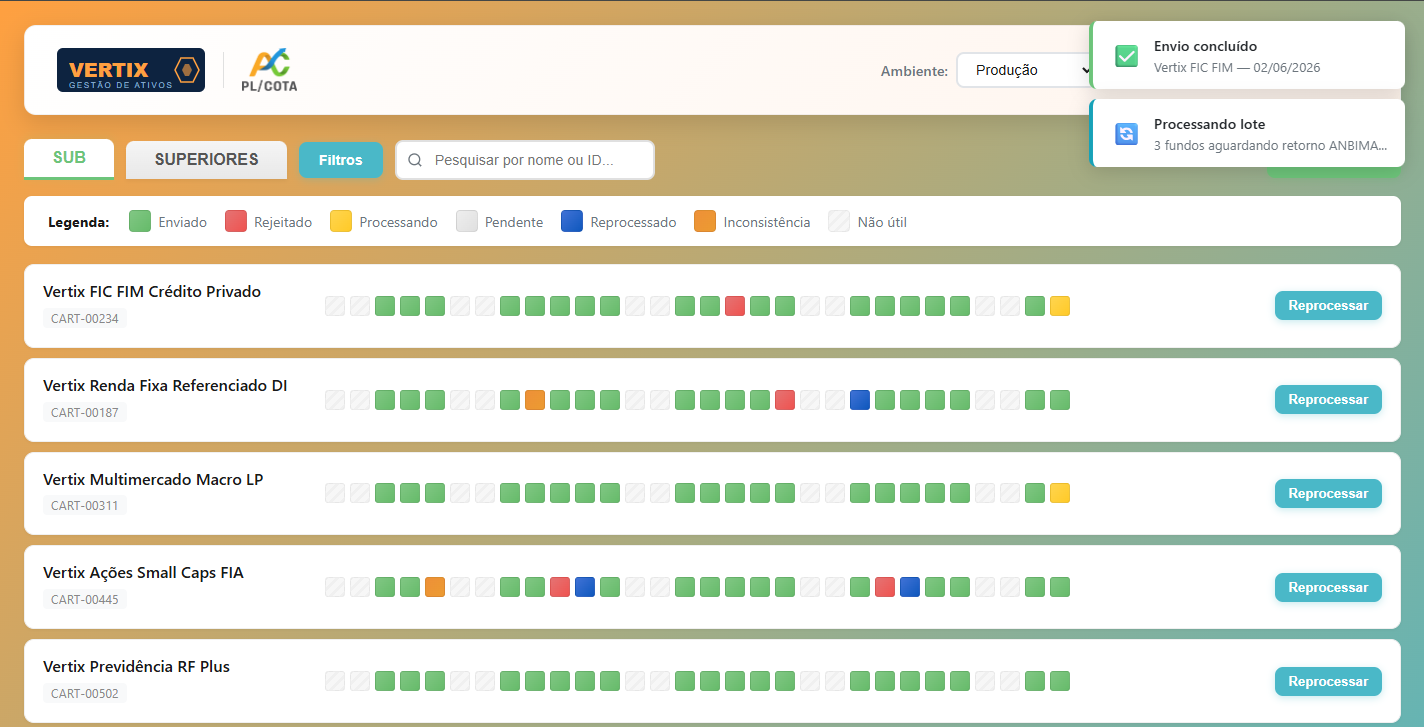The image size is (1424, 727).
Task: Select the orange inconsistency day in Ações Small Caps FIA row
Action: (x=435, y=588)
